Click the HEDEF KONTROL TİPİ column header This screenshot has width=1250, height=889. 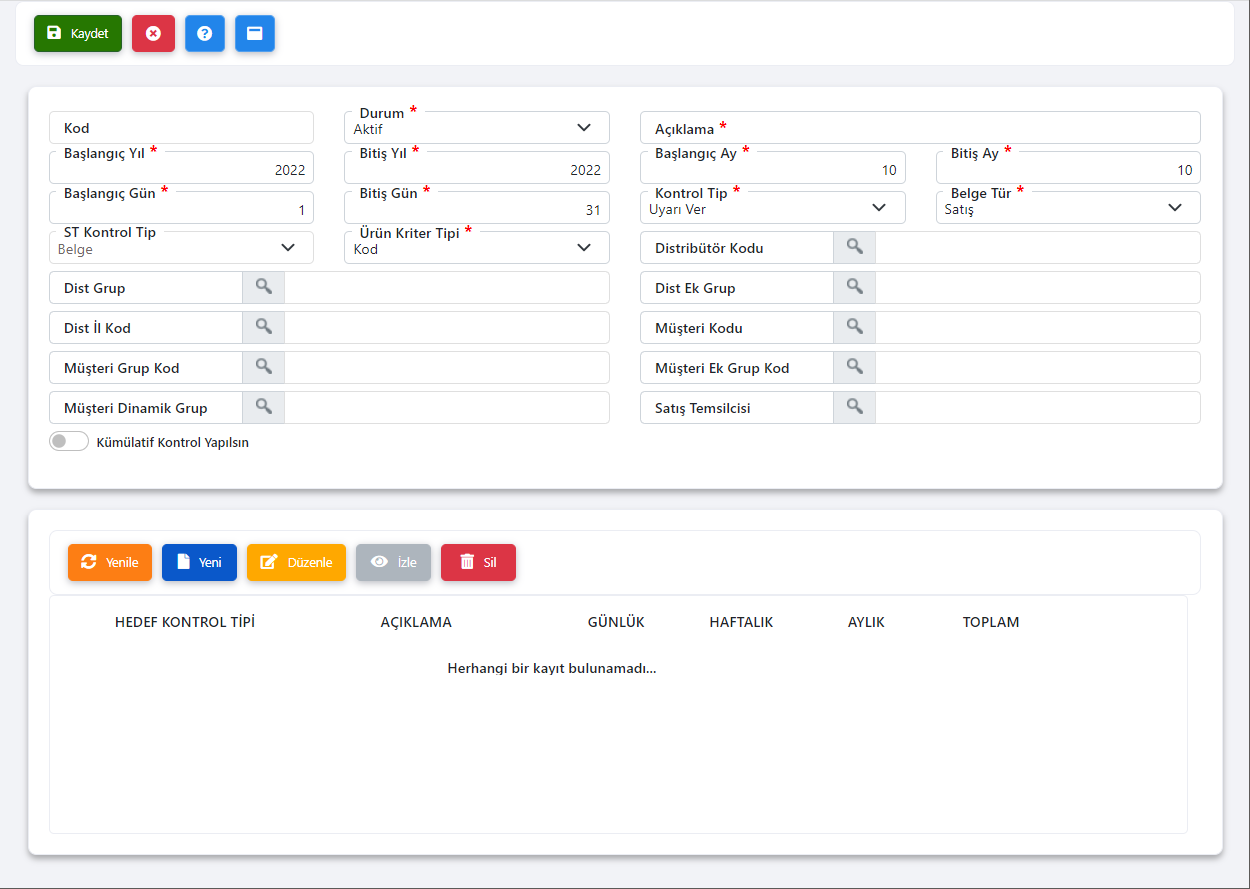pyautogui.click(x=185, y=622)
